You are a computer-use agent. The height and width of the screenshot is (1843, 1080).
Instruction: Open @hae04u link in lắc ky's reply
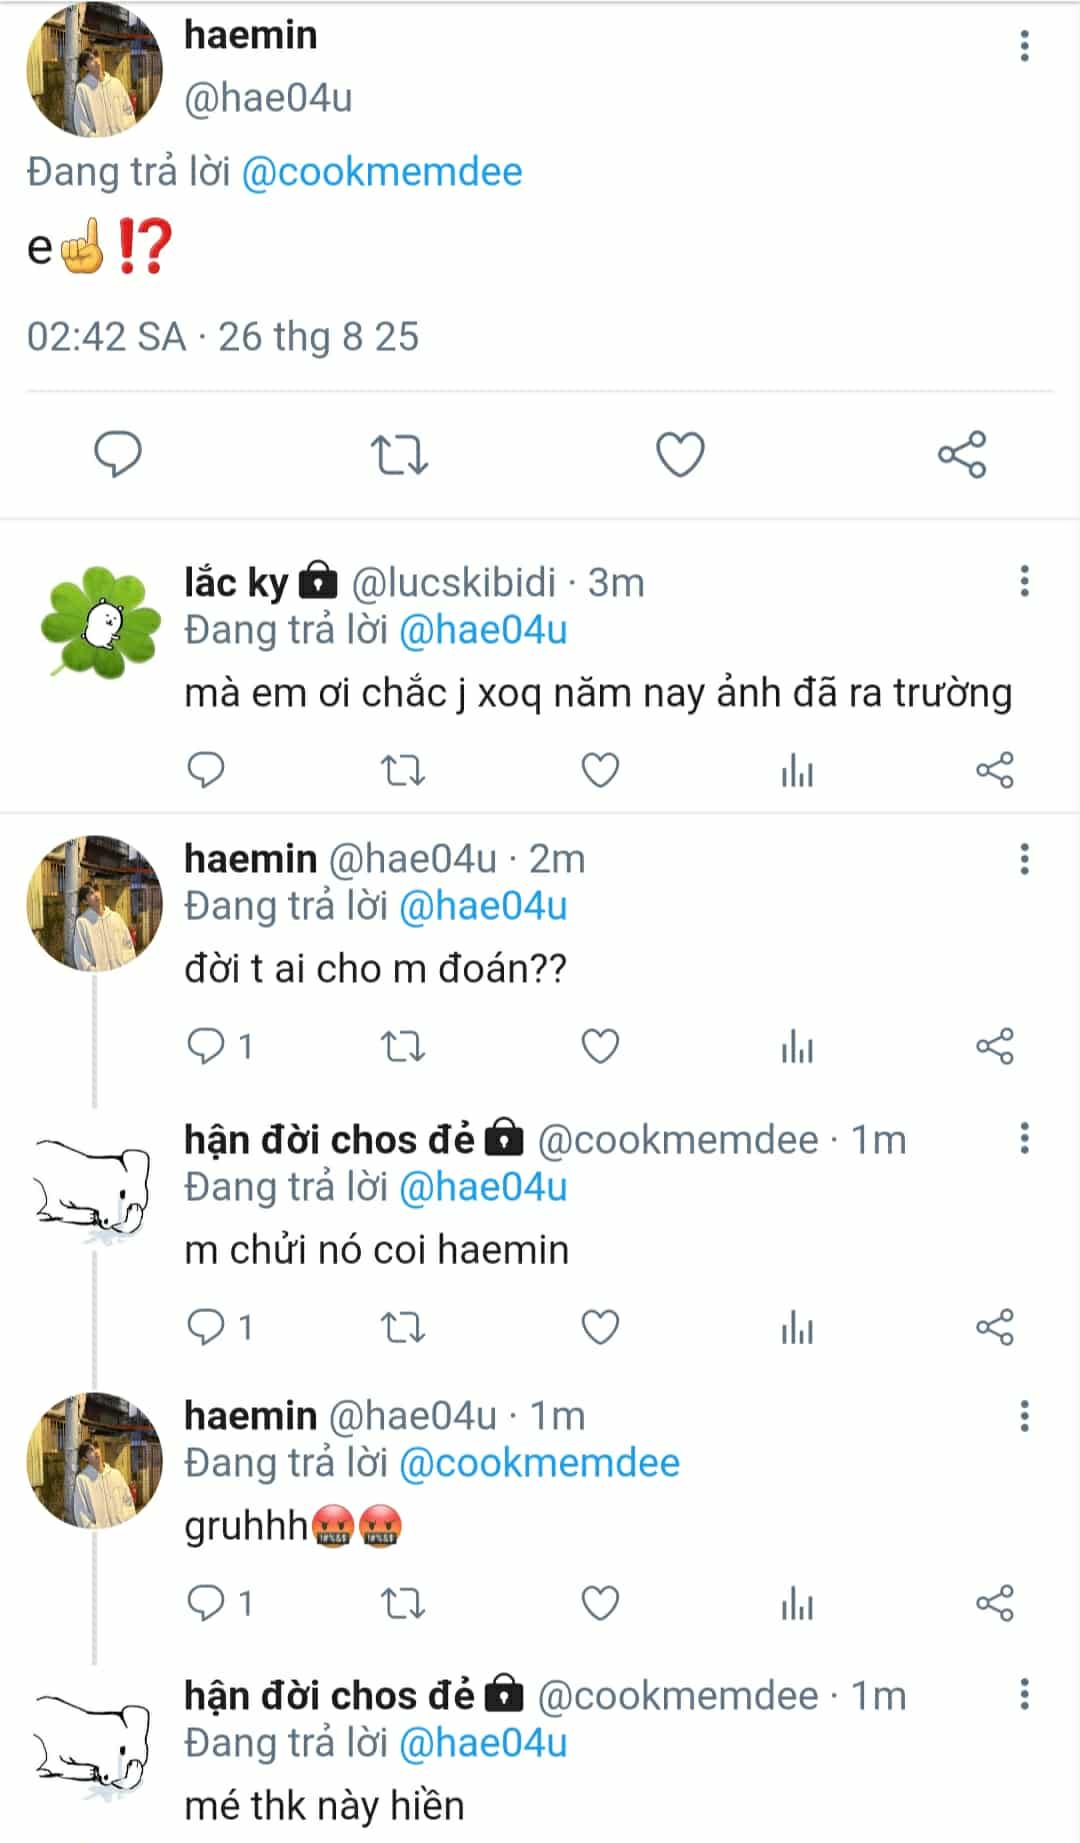point(483,630)
